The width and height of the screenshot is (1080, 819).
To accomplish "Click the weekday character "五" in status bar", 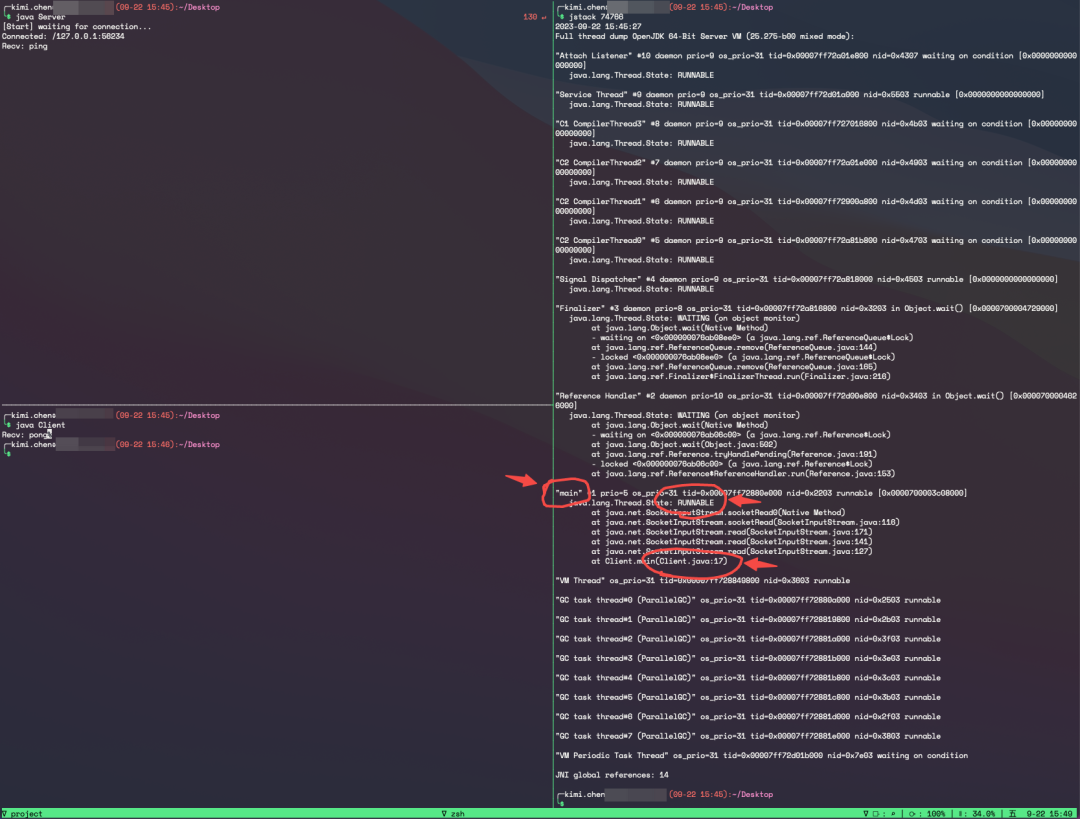I will tap(1012, 813).
